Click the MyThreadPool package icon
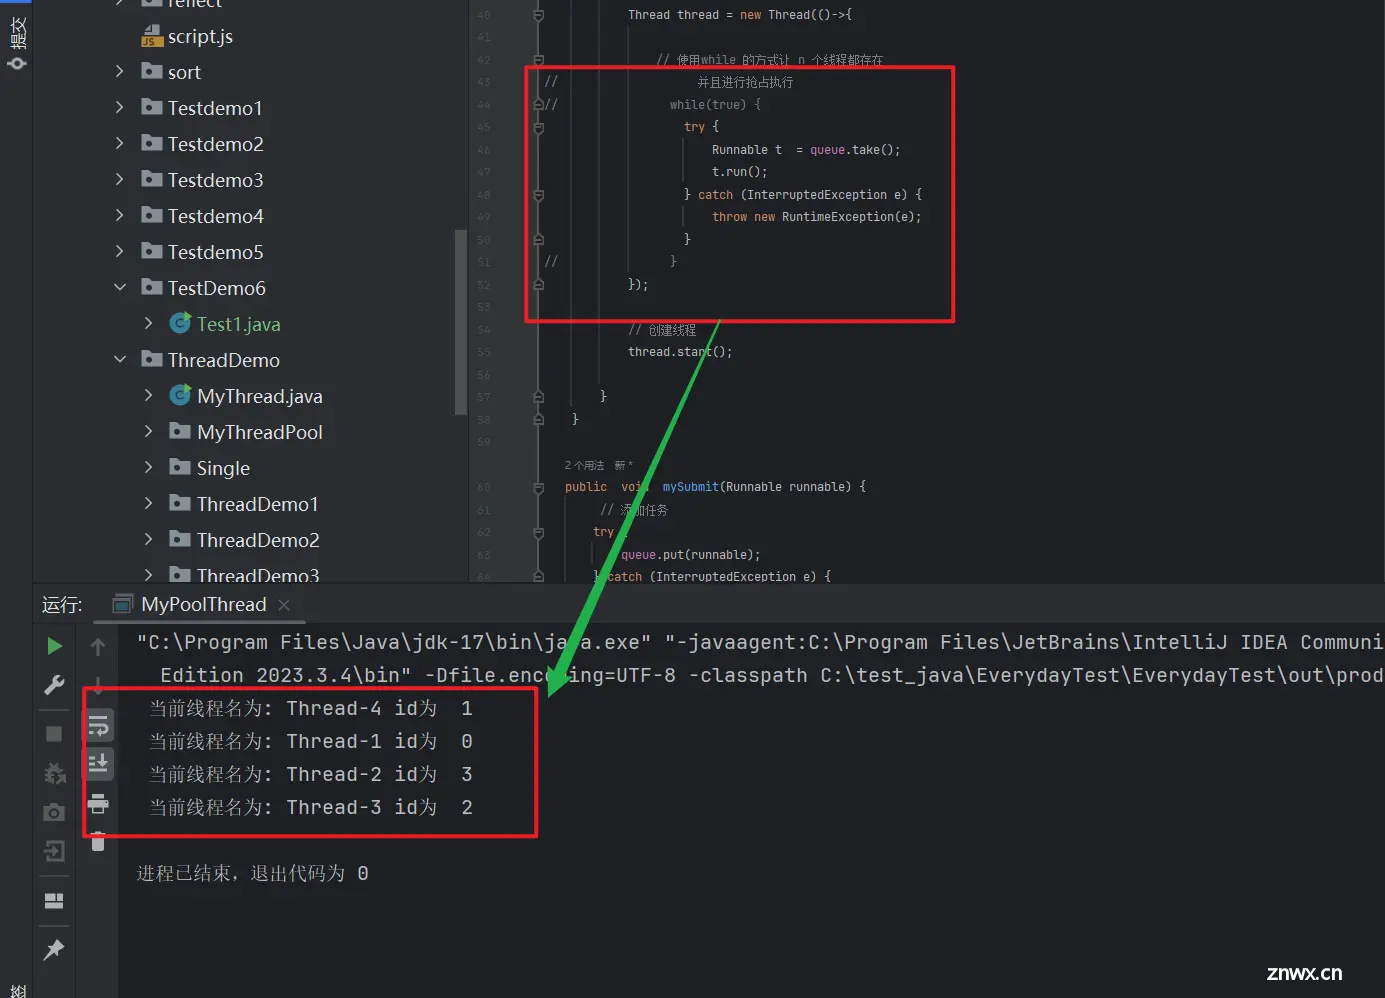 coord(180,431)
